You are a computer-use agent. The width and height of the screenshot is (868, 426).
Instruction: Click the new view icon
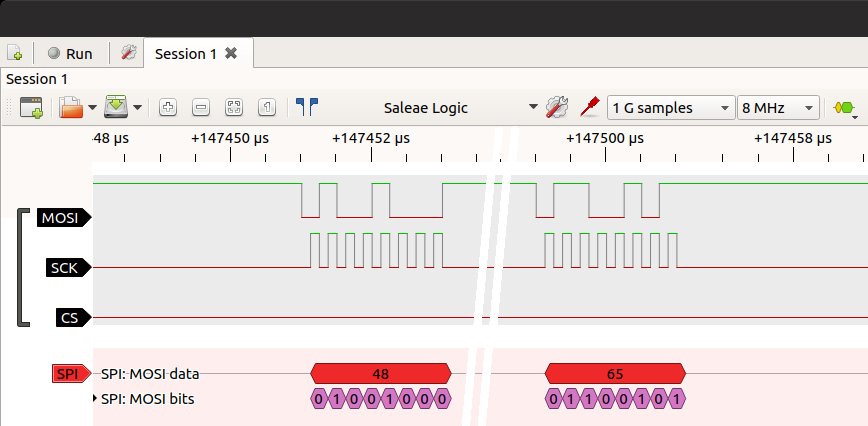(31, 108)
